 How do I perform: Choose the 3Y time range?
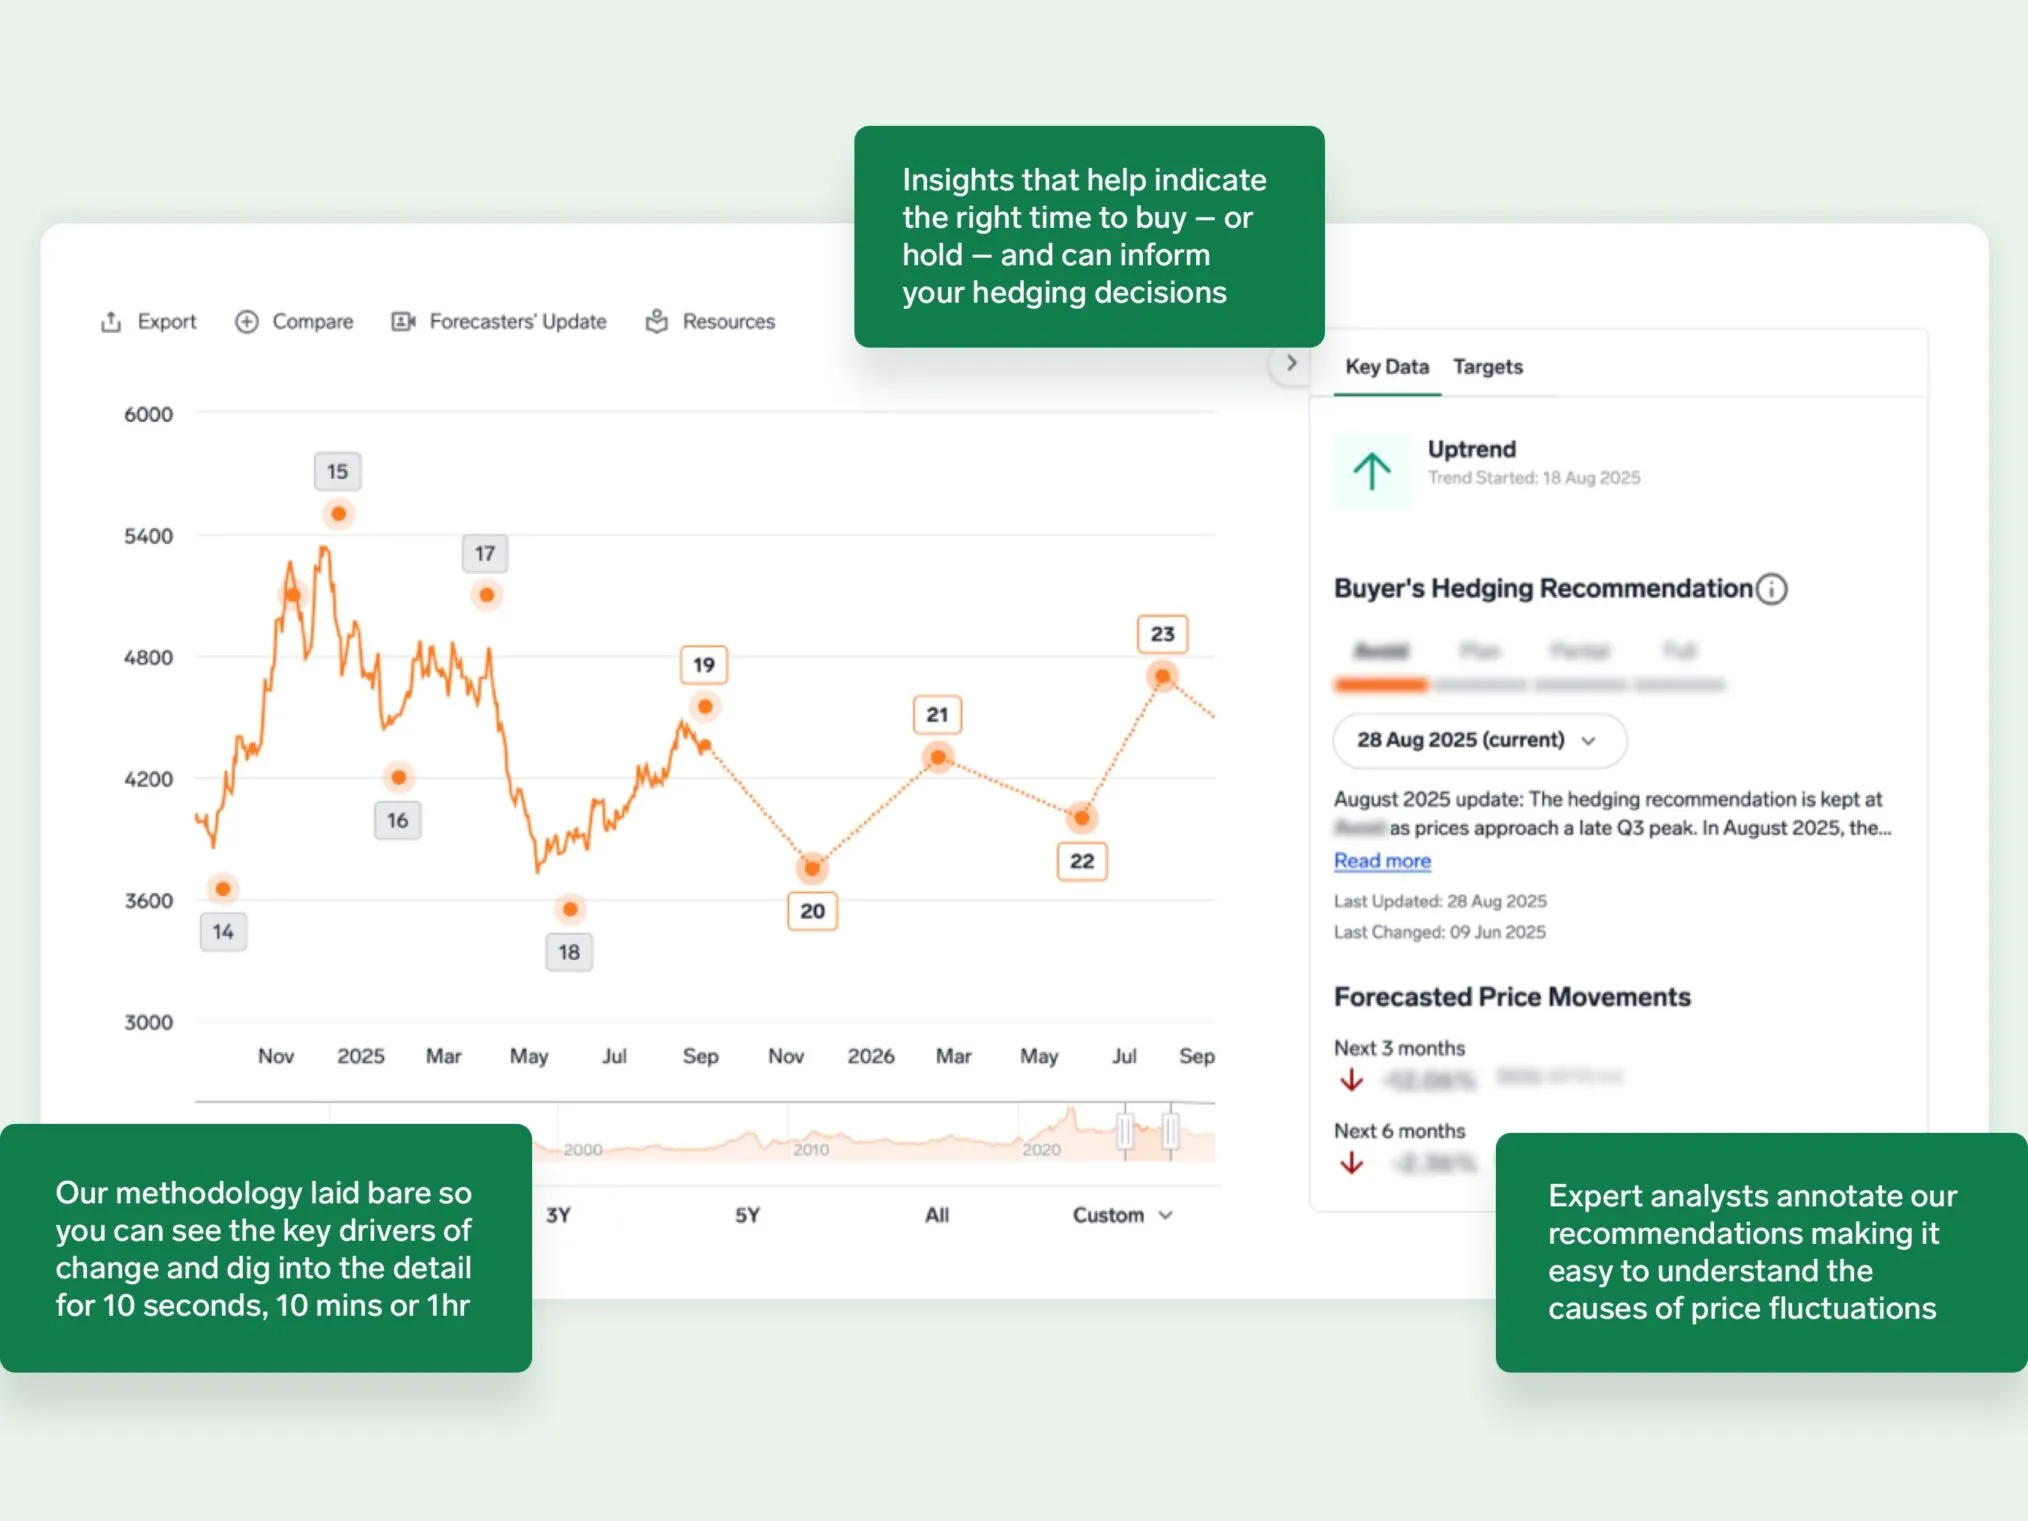click(558, 1215)
